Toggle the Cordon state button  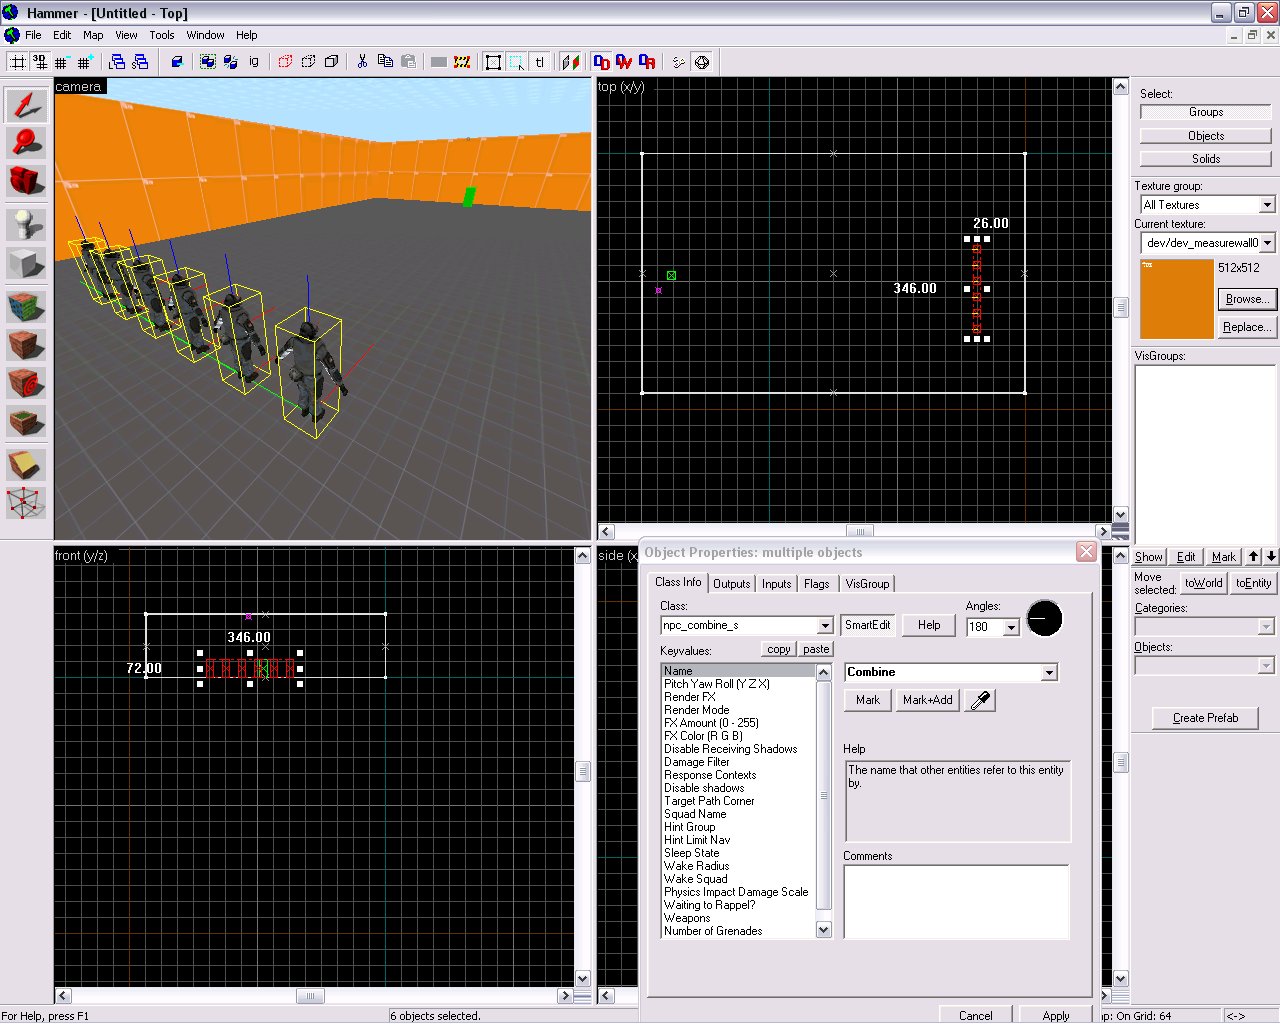439,62
